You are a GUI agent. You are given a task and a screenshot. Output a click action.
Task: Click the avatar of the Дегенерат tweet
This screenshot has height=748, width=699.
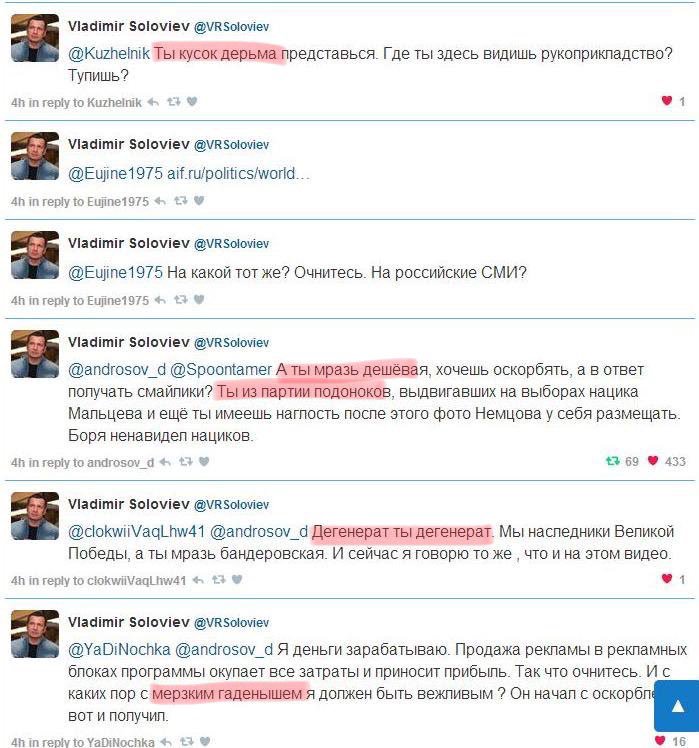35,516
